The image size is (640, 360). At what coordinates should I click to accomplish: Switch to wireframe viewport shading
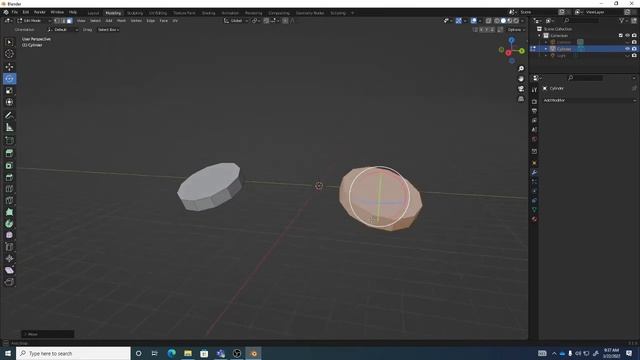point(497,20)
